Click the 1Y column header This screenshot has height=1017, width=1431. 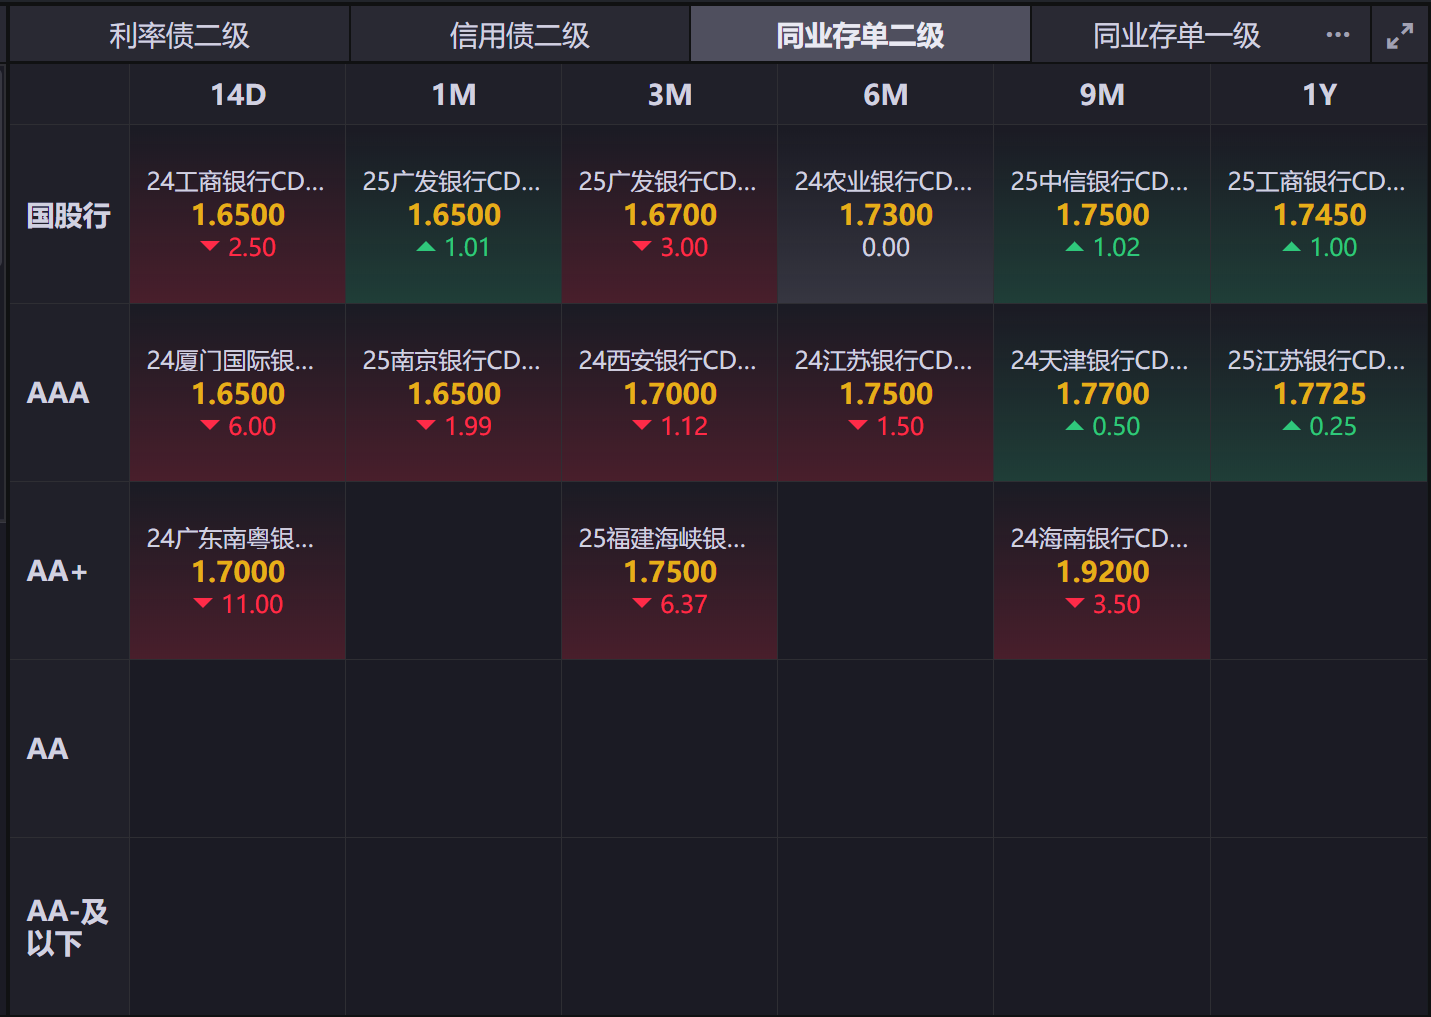[1319, 95]
